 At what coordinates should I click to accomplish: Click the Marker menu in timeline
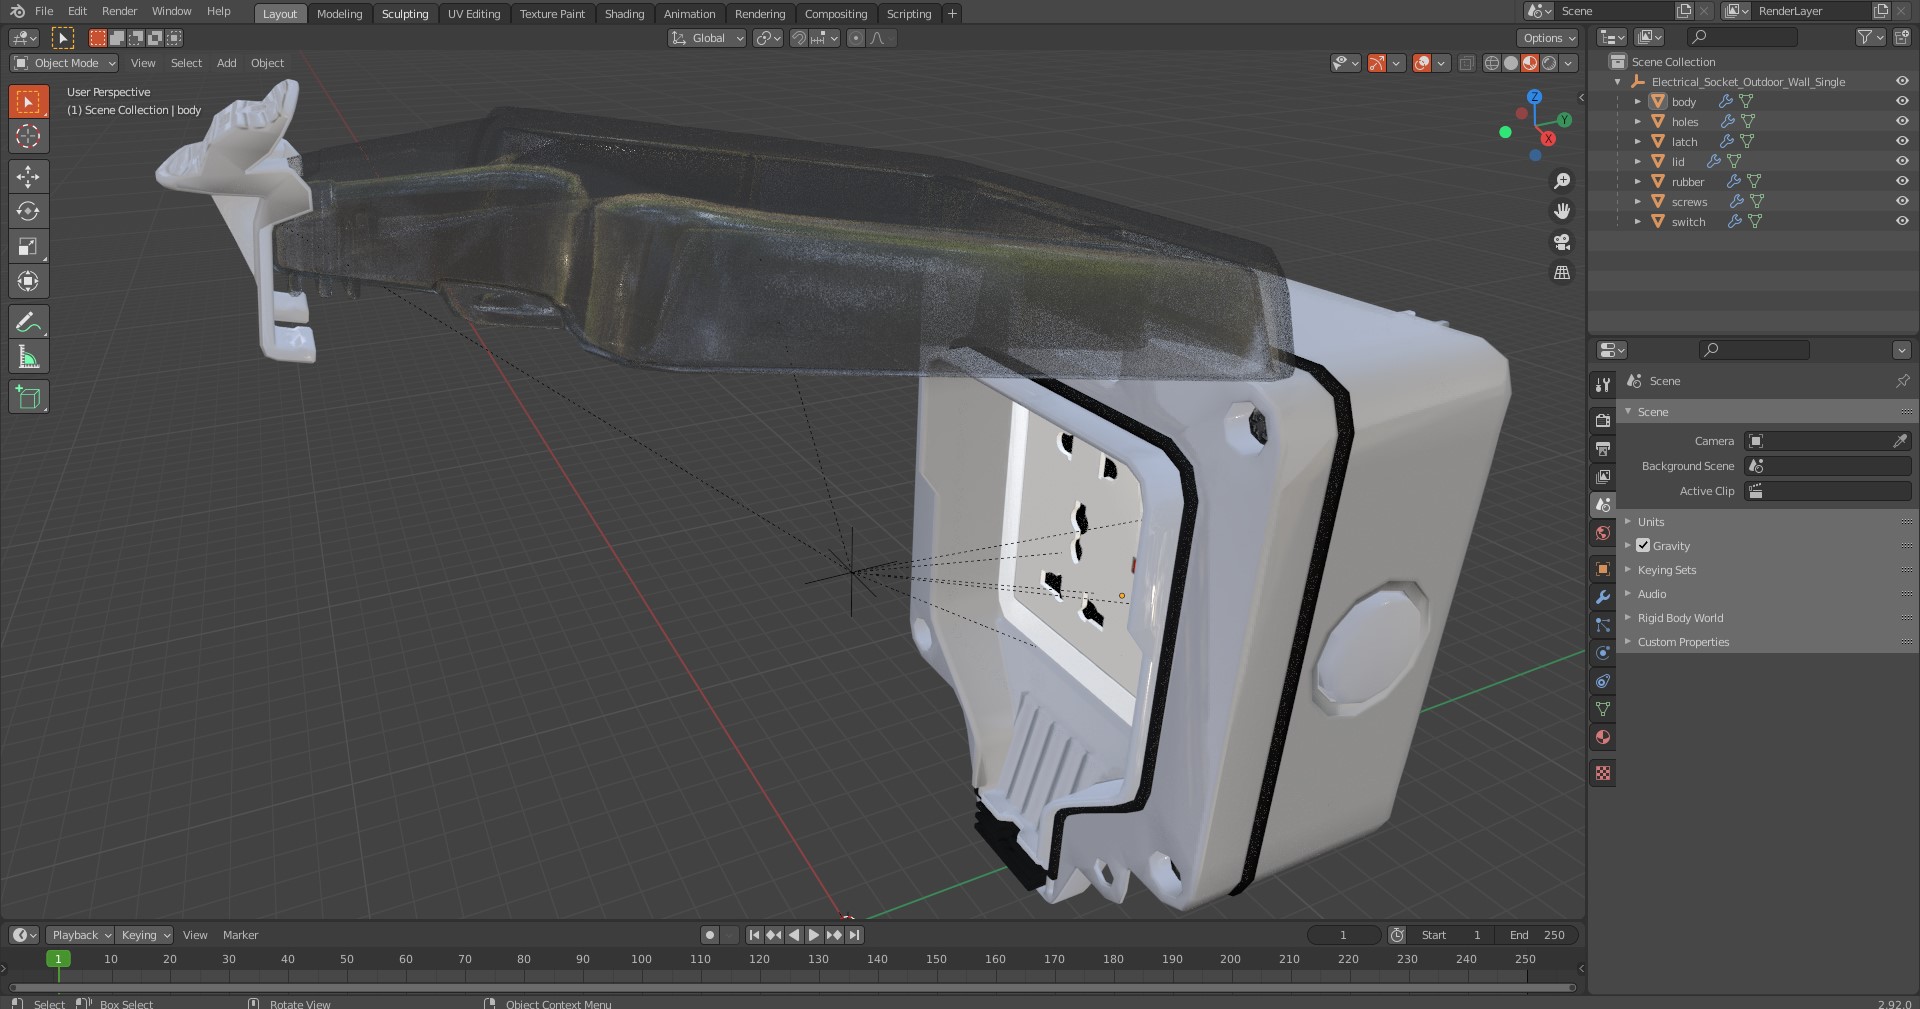click(240, 935)
